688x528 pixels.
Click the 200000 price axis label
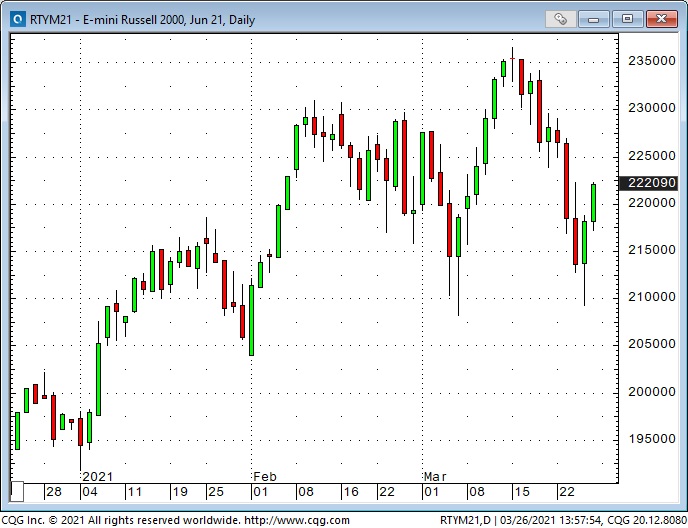click(x=652, y=392)
